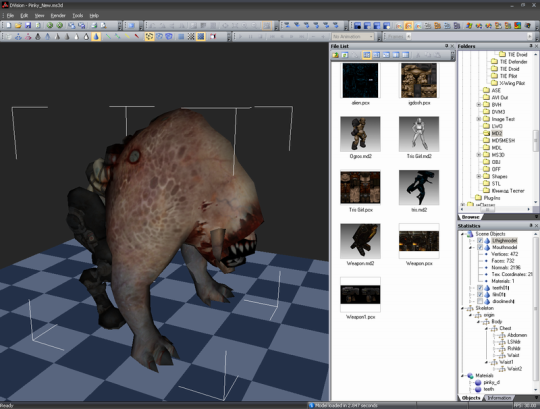Click the pink move object icon
The height and width of the screenshot is (409, 540).
(28, 36)
